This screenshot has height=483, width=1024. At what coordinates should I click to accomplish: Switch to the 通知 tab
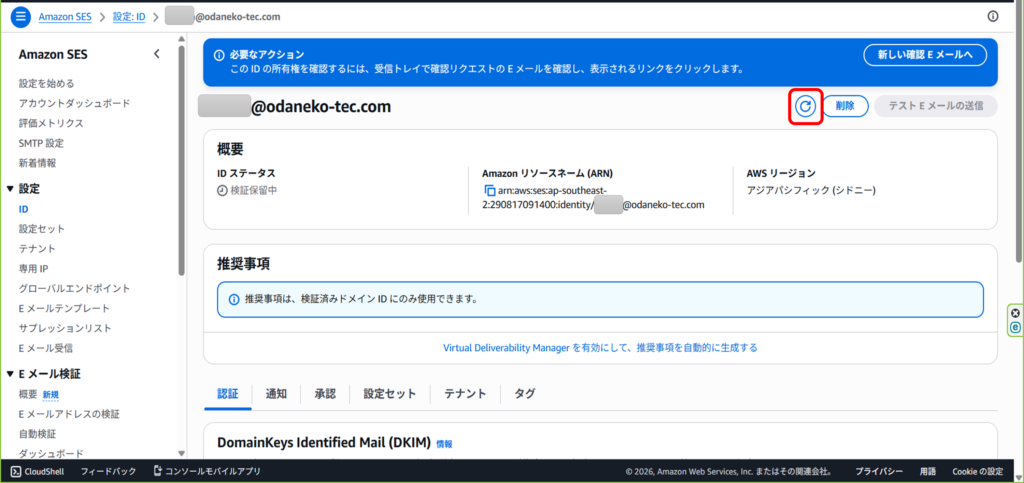(276, 394)
